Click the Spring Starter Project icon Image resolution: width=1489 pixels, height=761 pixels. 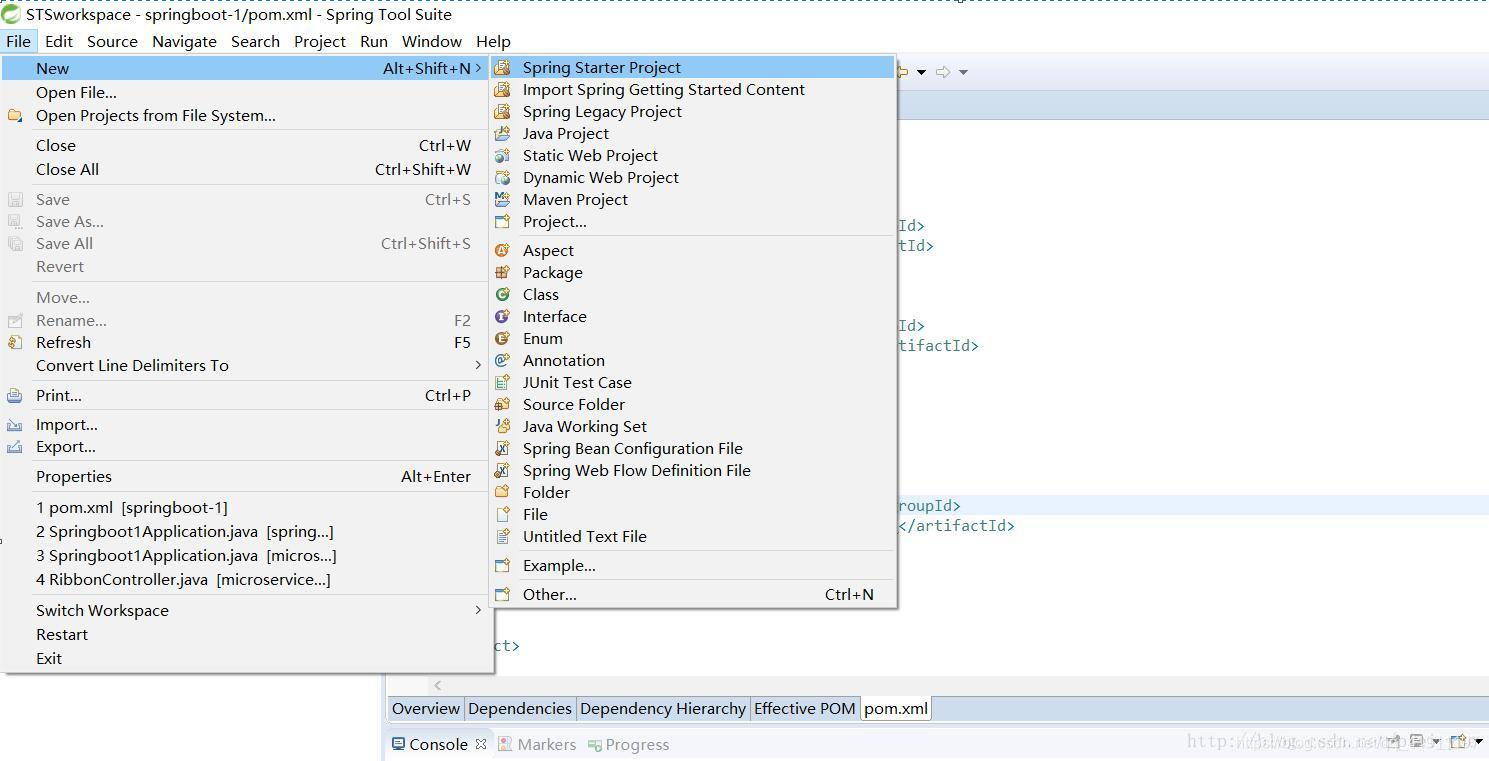tap(502, 68)
